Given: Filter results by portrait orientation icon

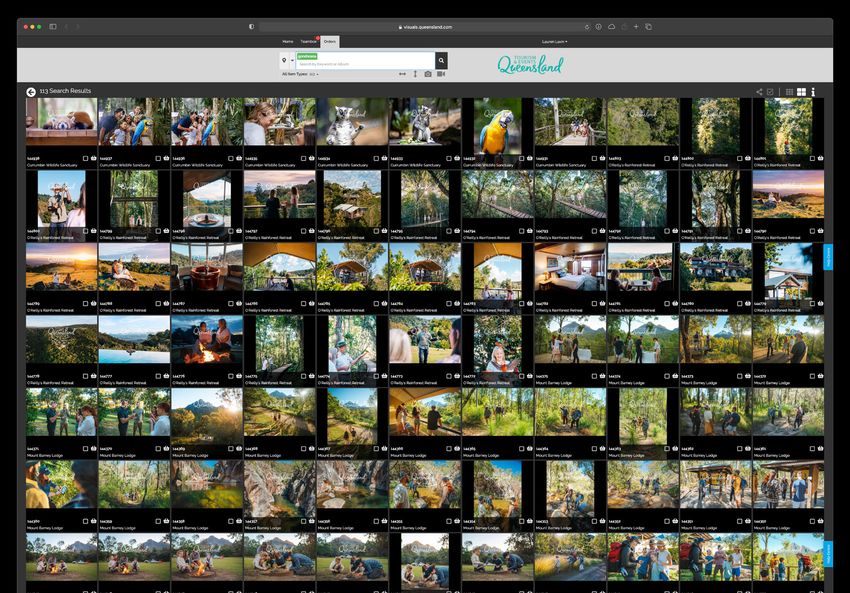Looking at the screenshot, I should tap(415, 74).
